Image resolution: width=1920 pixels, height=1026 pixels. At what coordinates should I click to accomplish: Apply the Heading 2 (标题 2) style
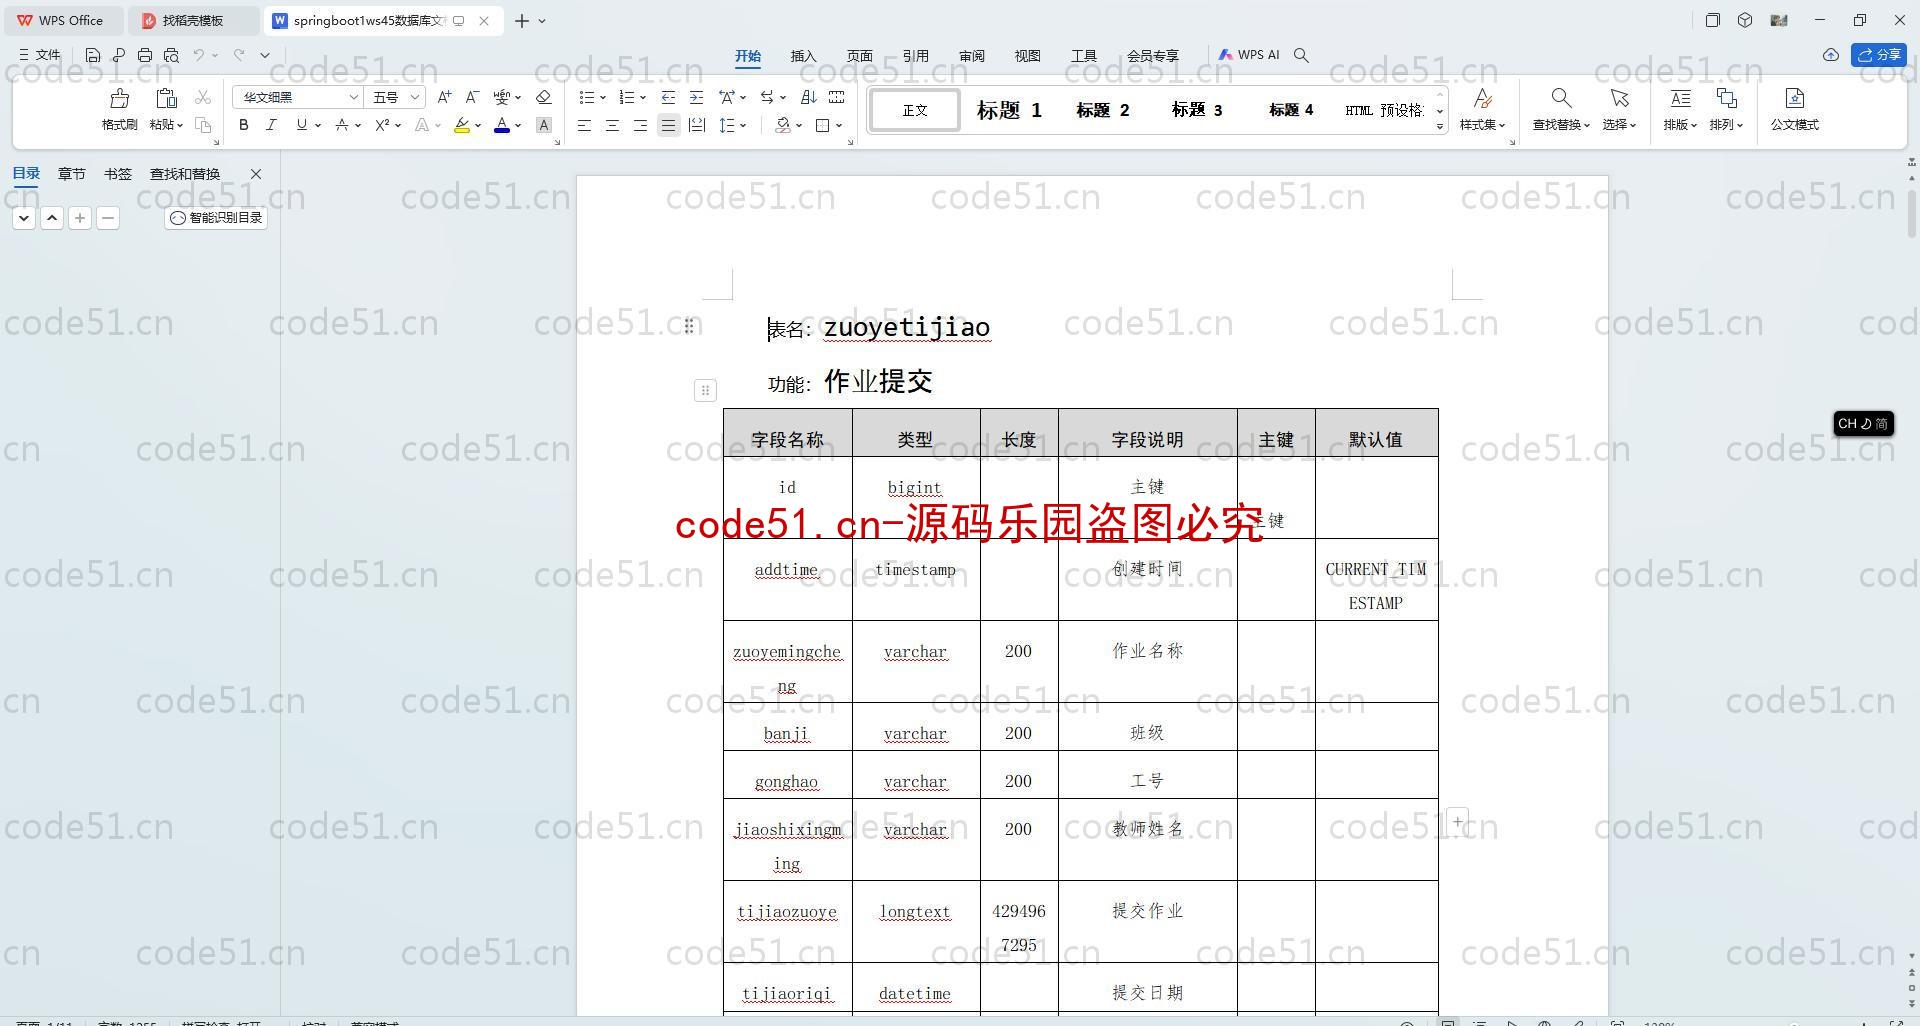click(x=1102, y=110)
